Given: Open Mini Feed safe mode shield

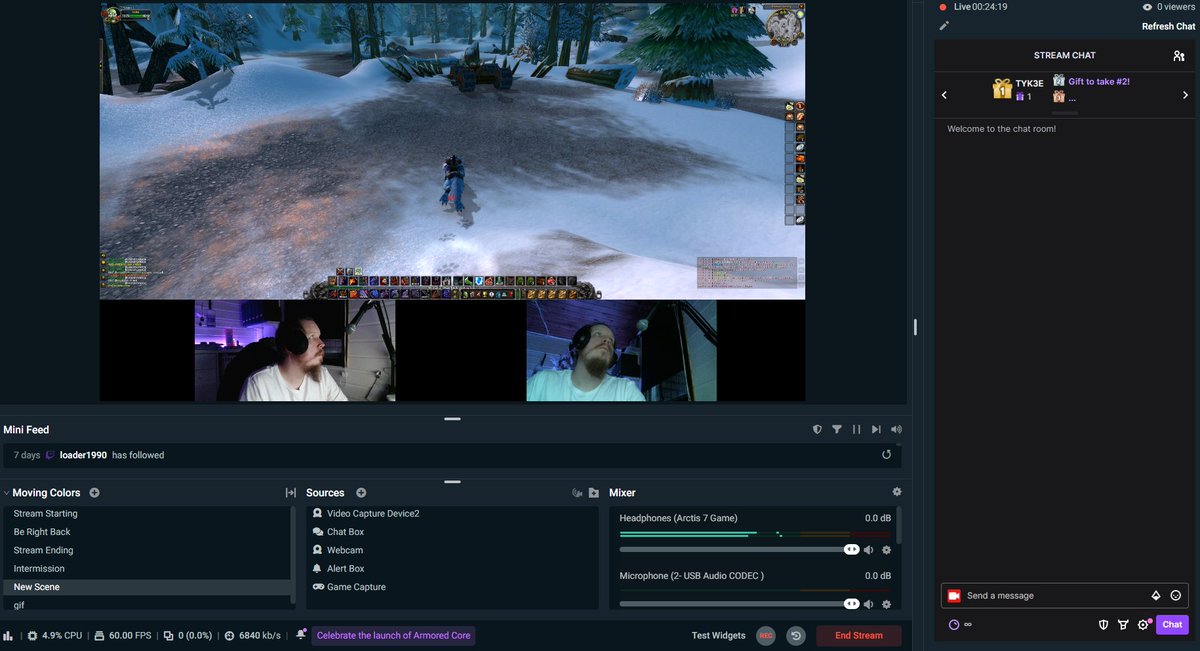Looking at the screenshot, I should point(817,429).
